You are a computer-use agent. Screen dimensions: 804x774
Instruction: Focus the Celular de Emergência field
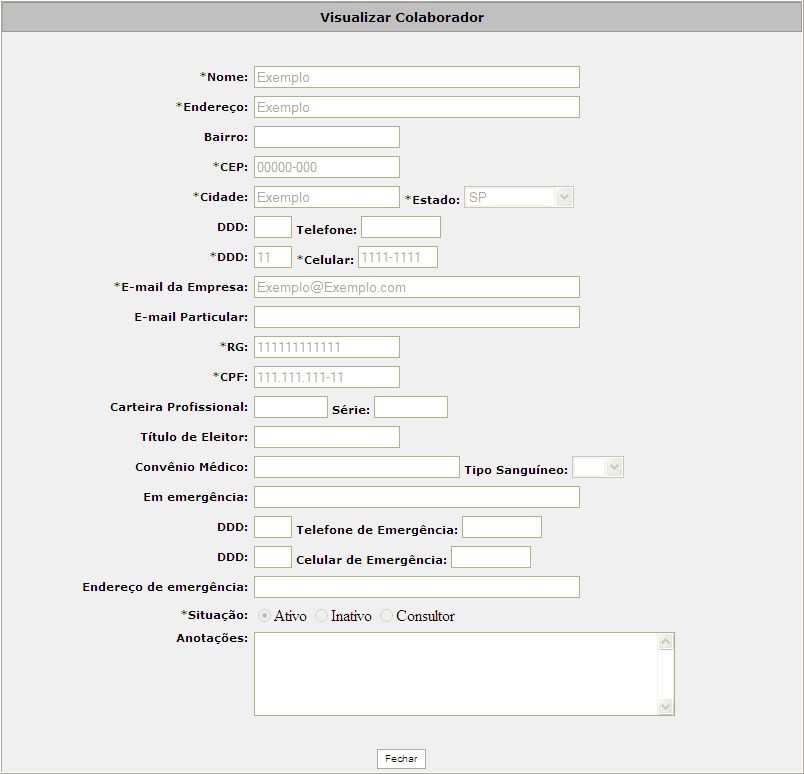click(x=491, y=557)
